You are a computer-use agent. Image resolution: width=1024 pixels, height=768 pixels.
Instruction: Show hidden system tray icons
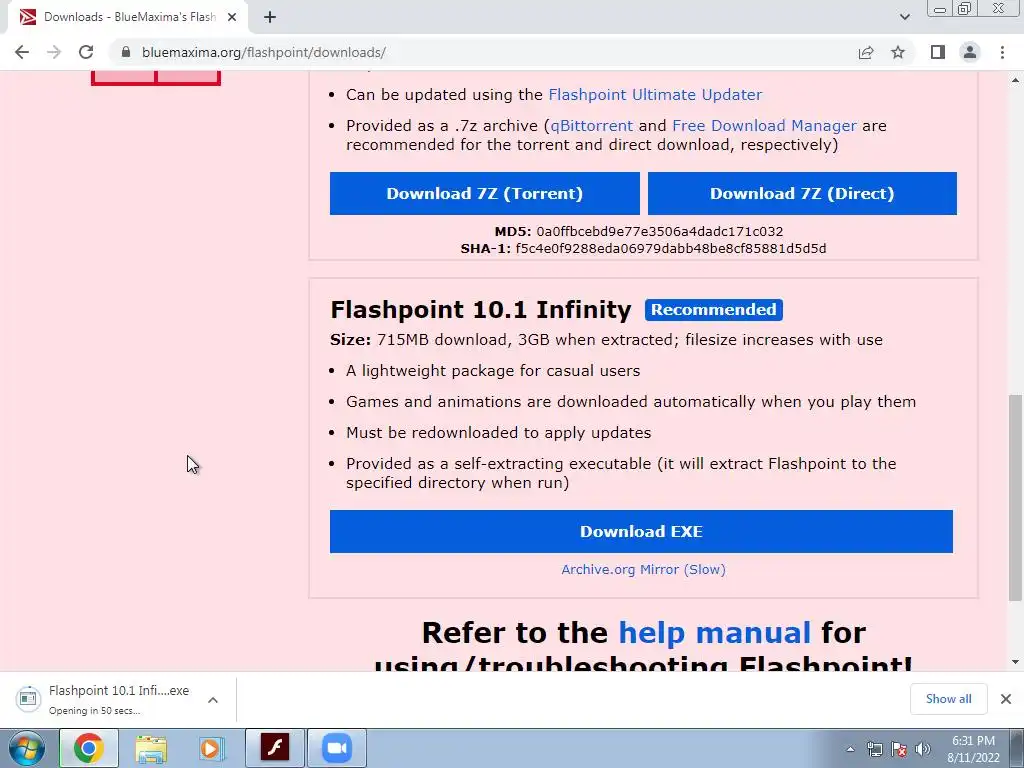pos(850,749)
